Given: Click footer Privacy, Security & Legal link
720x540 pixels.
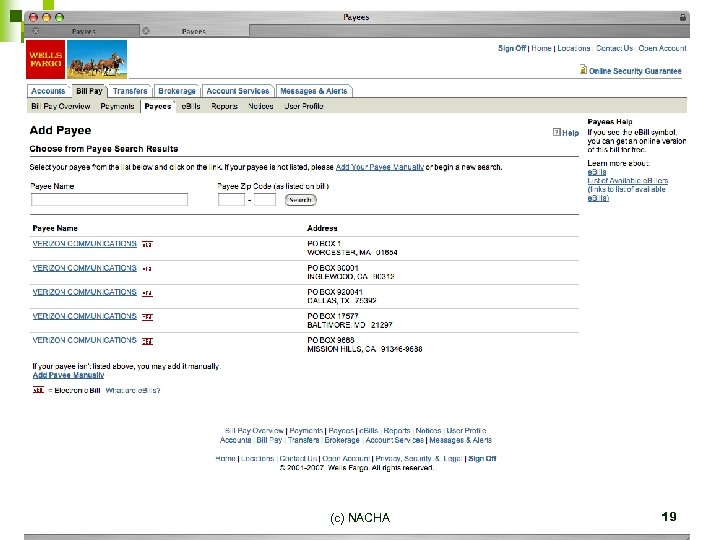Looking at the screenshot, I should point(418,458).
